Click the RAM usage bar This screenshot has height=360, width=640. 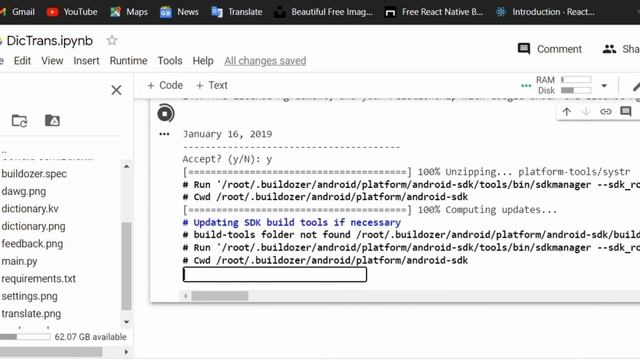tap(576, 80)
